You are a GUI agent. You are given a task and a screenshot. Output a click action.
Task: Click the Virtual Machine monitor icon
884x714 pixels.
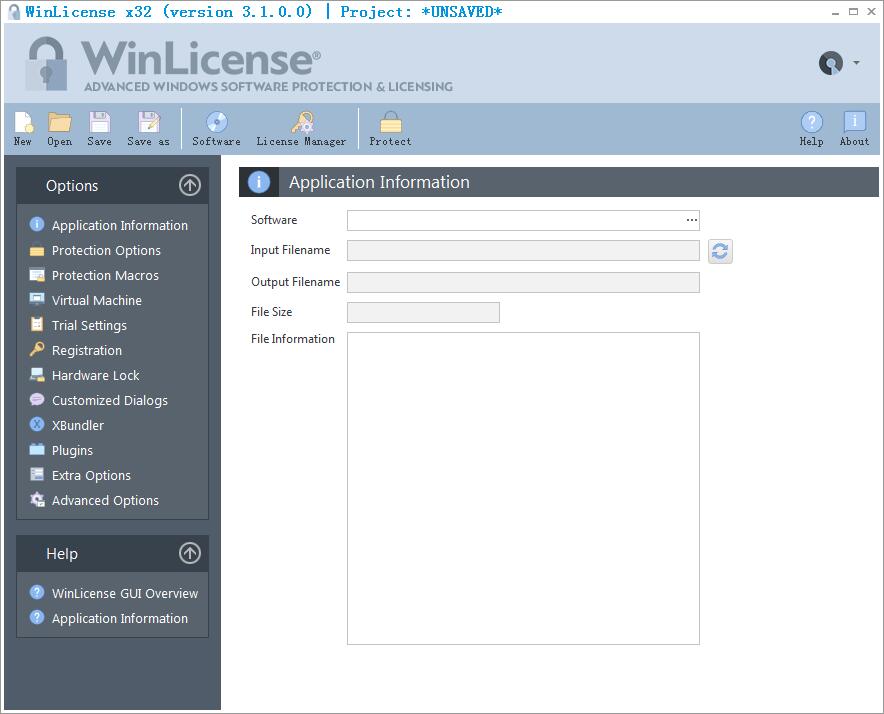[x=37, y=299]
